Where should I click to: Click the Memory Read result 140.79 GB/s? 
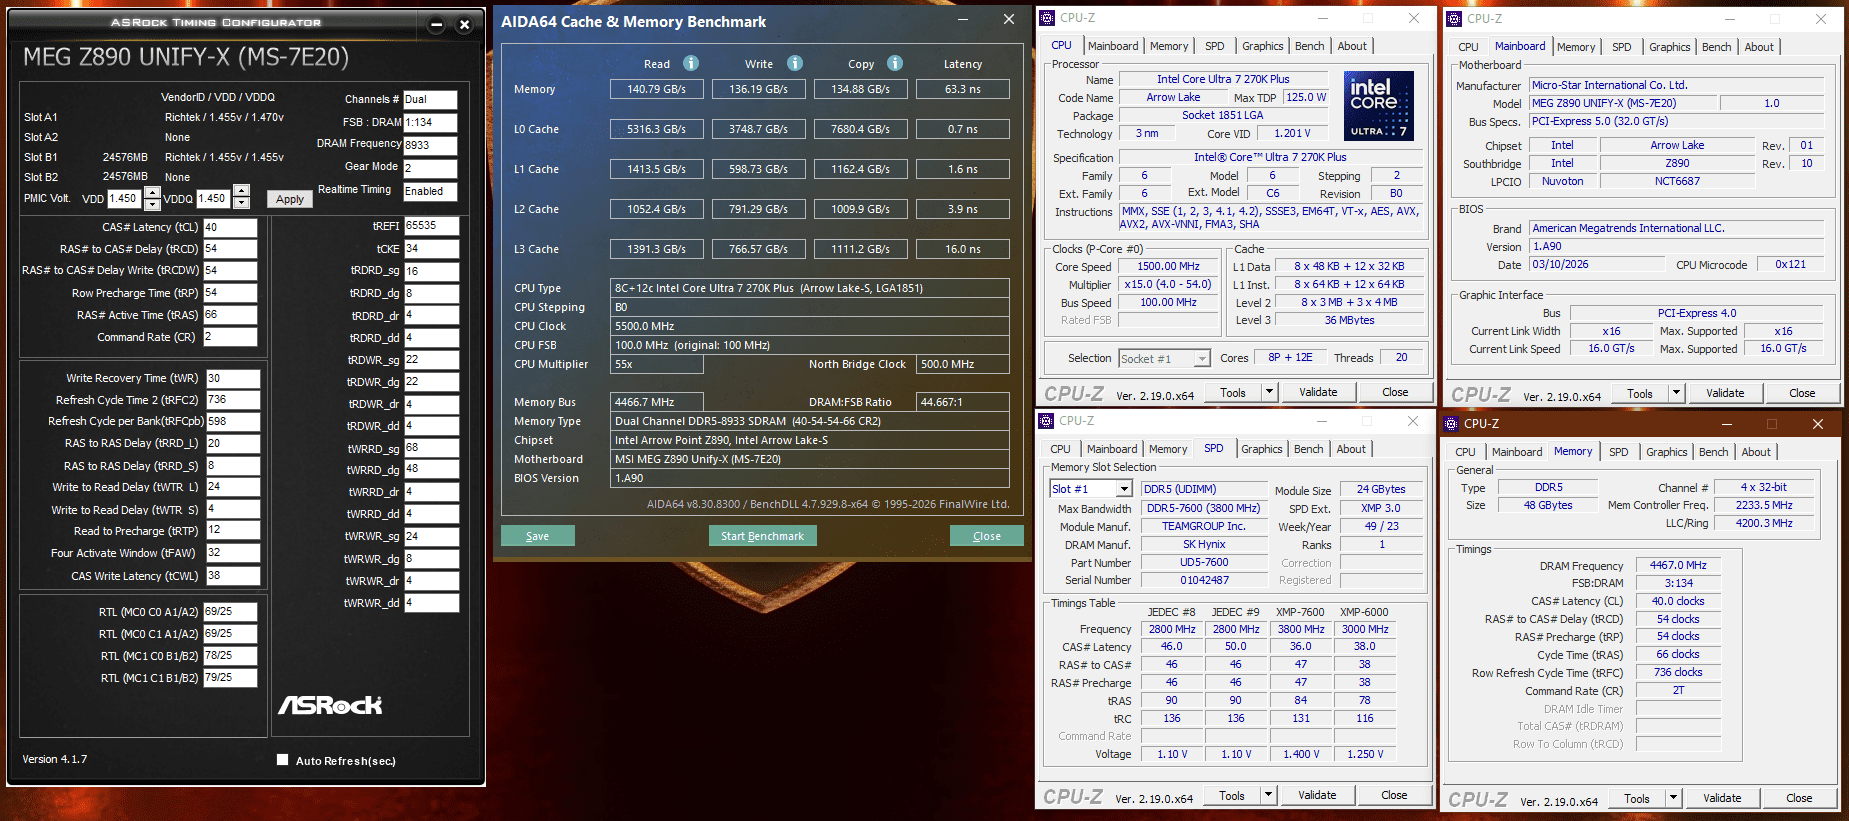[656, 89]
